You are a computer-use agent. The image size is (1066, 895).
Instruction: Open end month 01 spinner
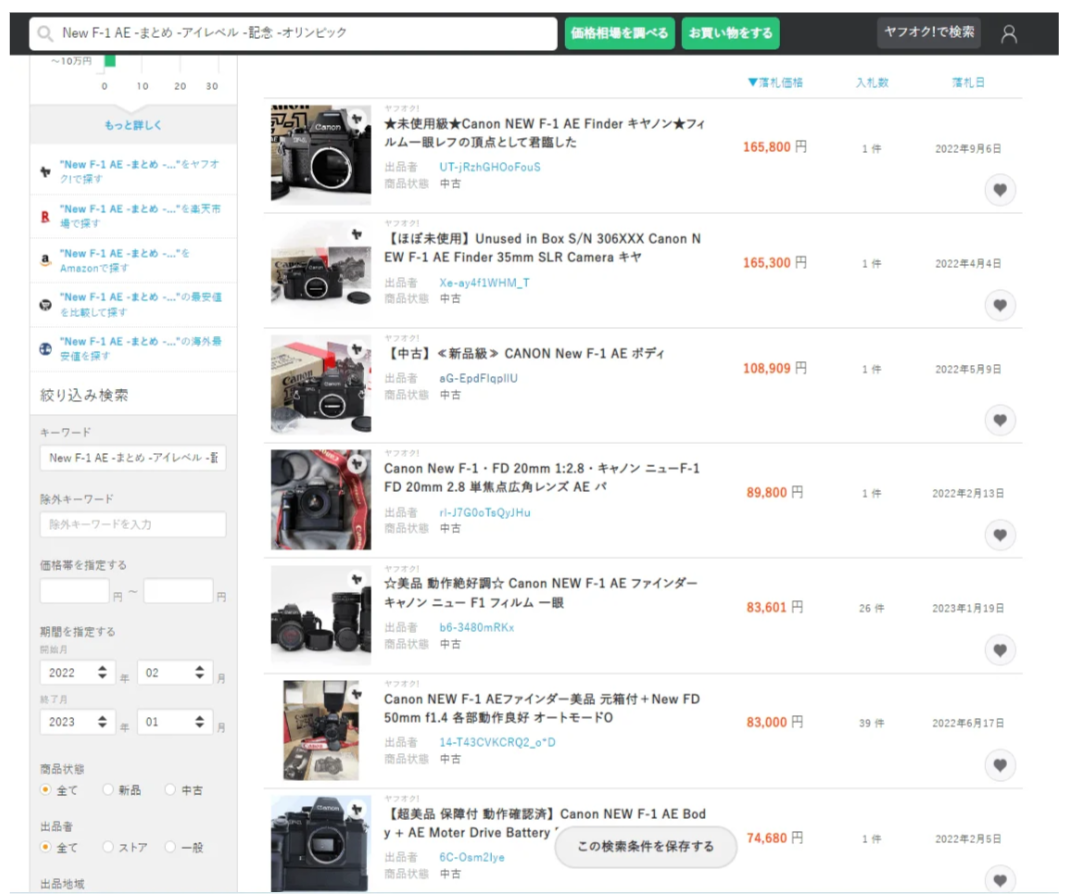175,722
